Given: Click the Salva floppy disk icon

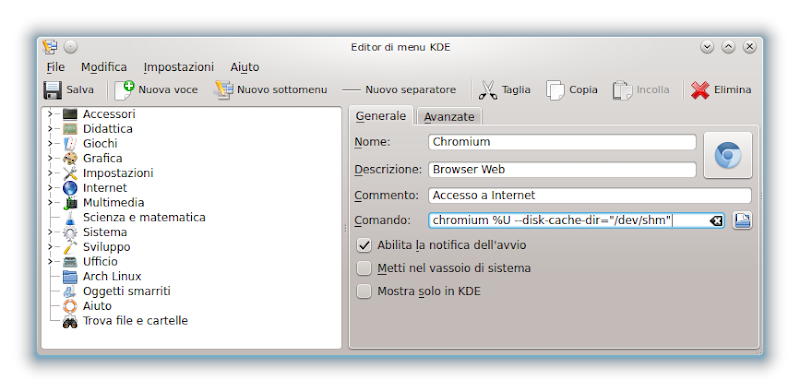Looking at the screenshot, I should point(52,90).
